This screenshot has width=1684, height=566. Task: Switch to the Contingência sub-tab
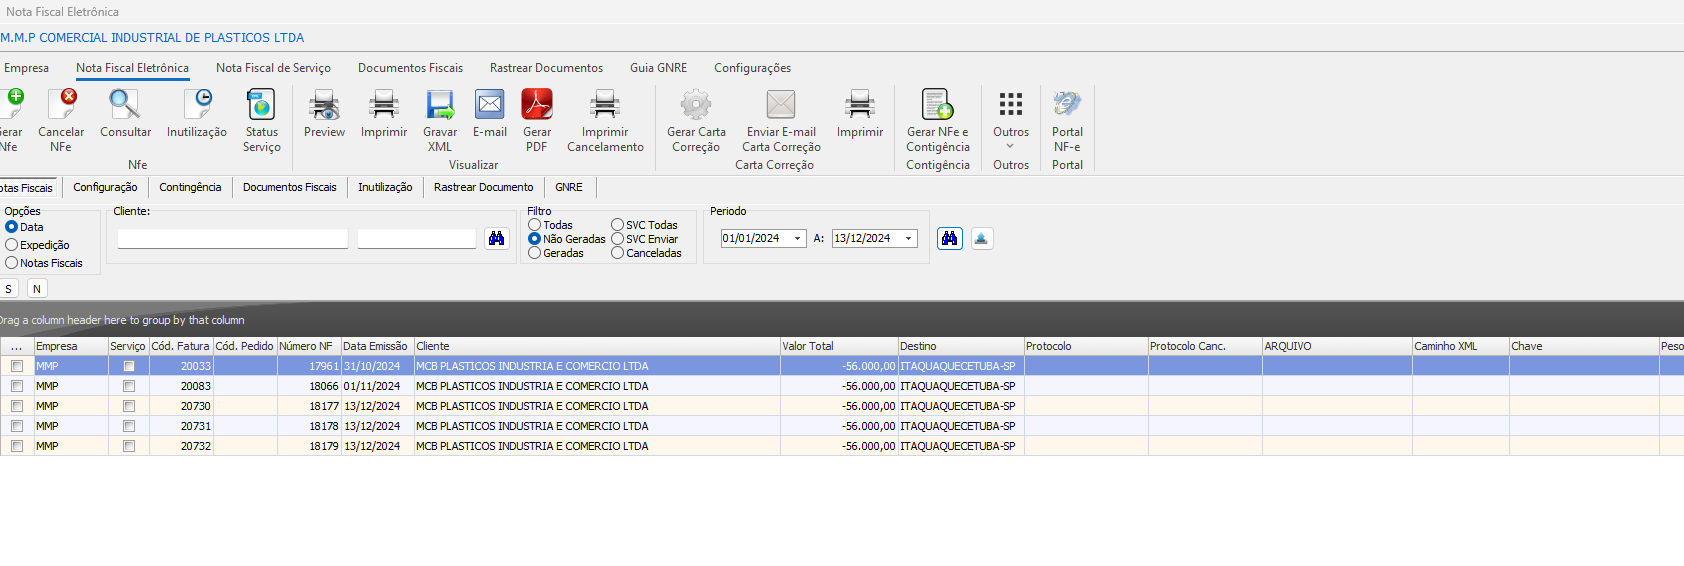[190, 187]
